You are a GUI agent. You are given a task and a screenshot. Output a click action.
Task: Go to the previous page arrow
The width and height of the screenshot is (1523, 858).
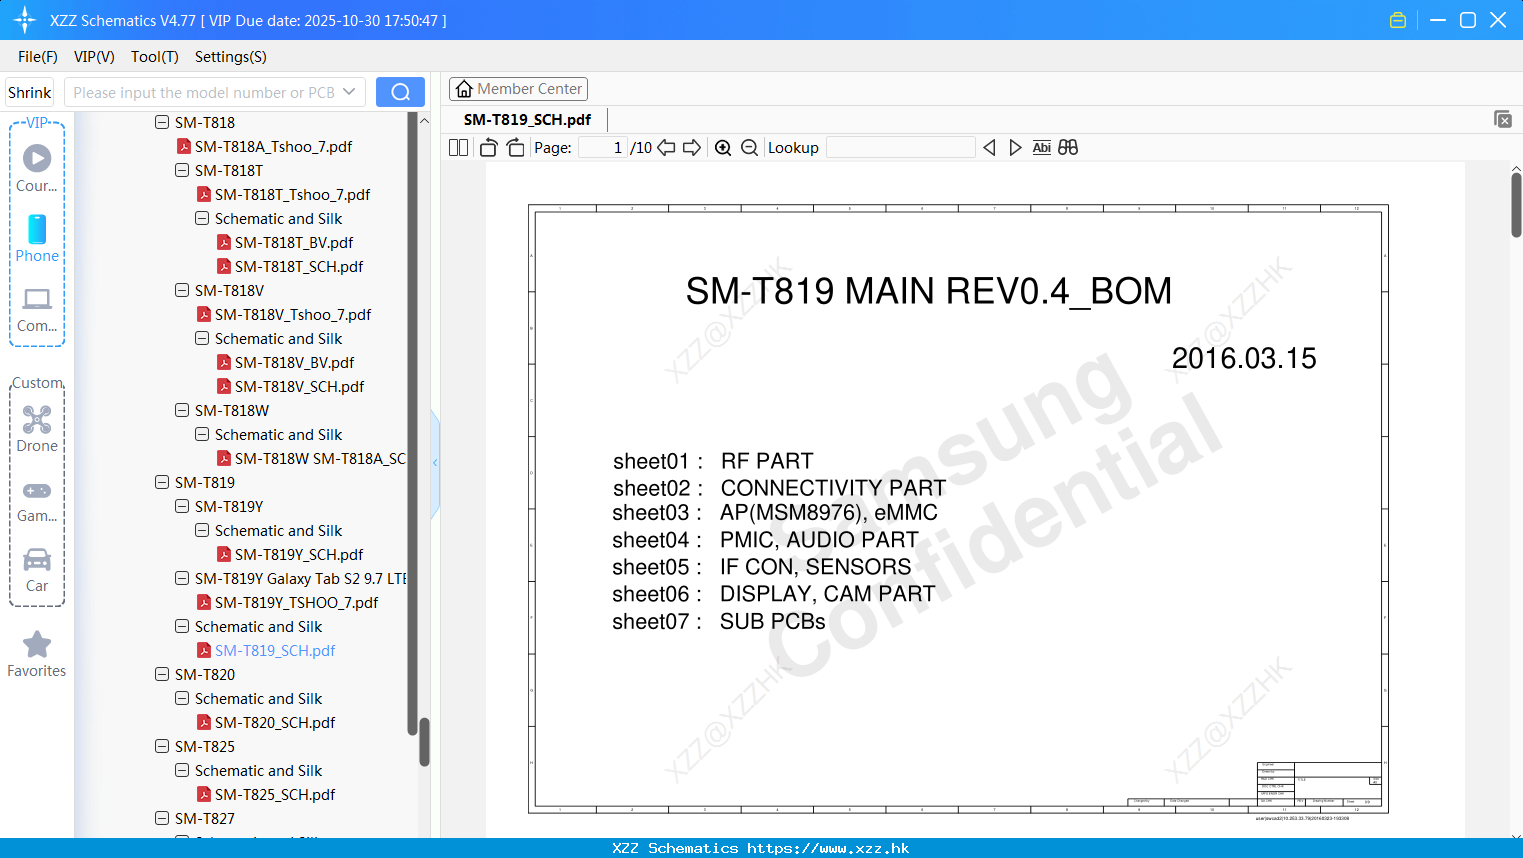point(666,147)
